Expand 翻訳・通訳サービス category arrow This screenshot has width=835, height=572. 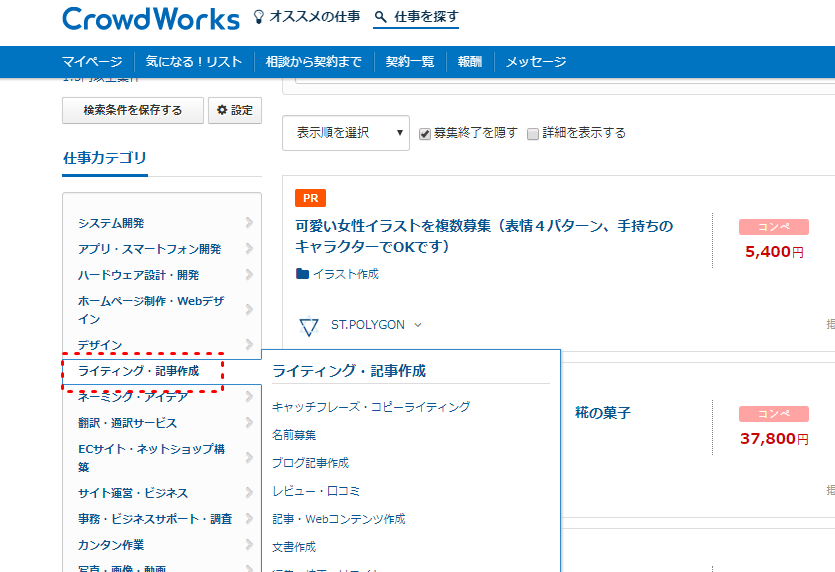click(x=248, y=423)
